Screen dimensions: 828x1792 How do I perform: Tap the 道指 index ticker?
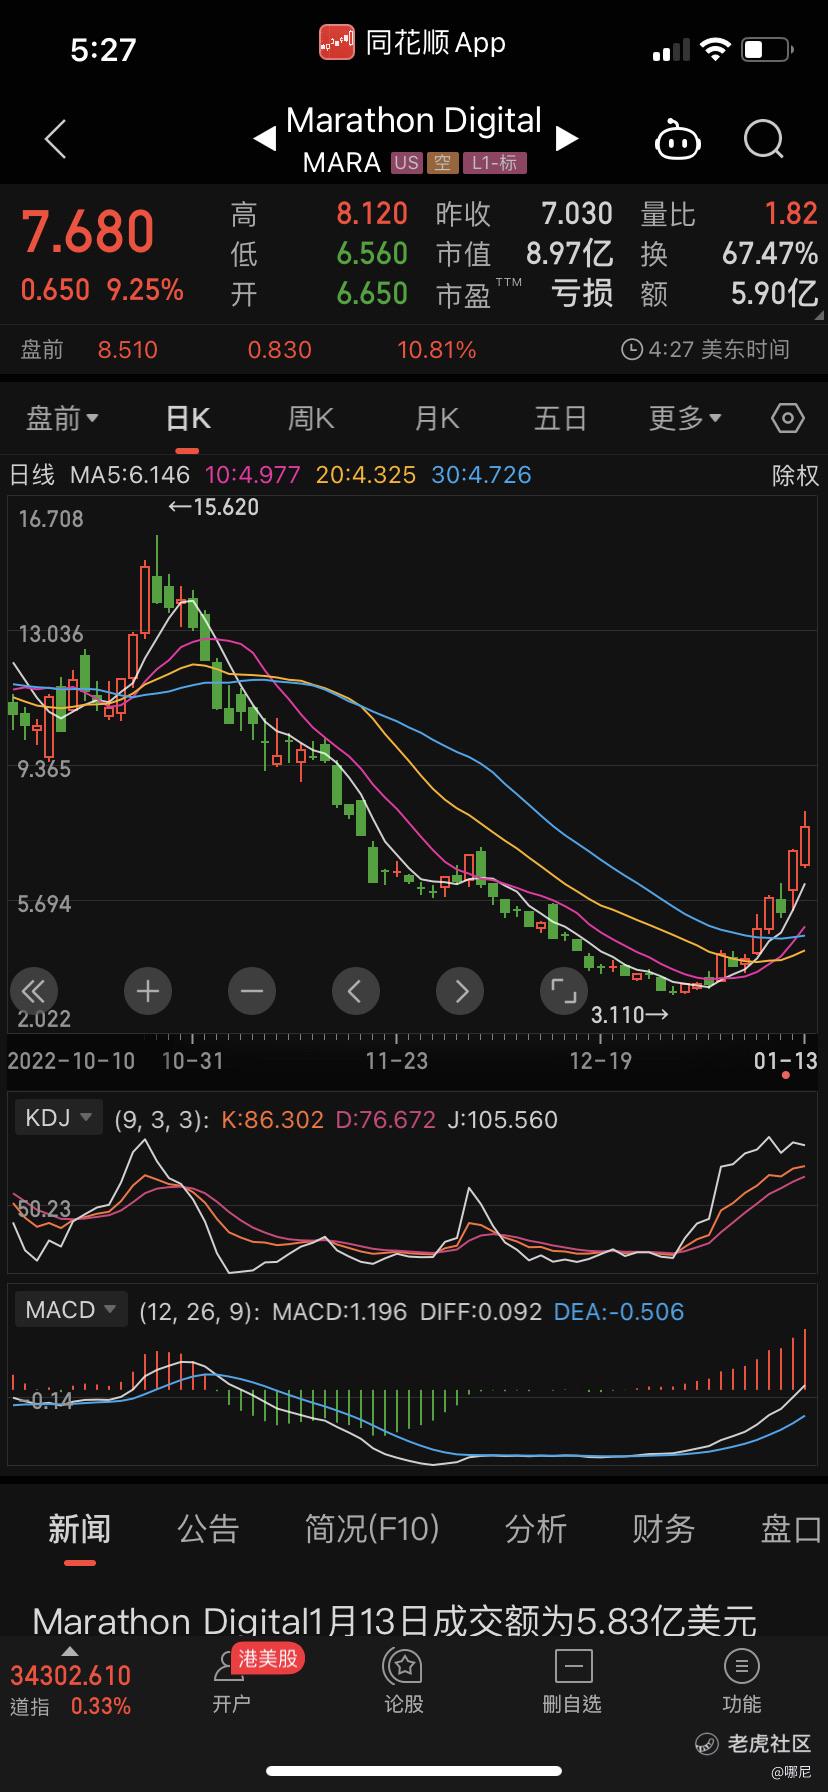70,1690
